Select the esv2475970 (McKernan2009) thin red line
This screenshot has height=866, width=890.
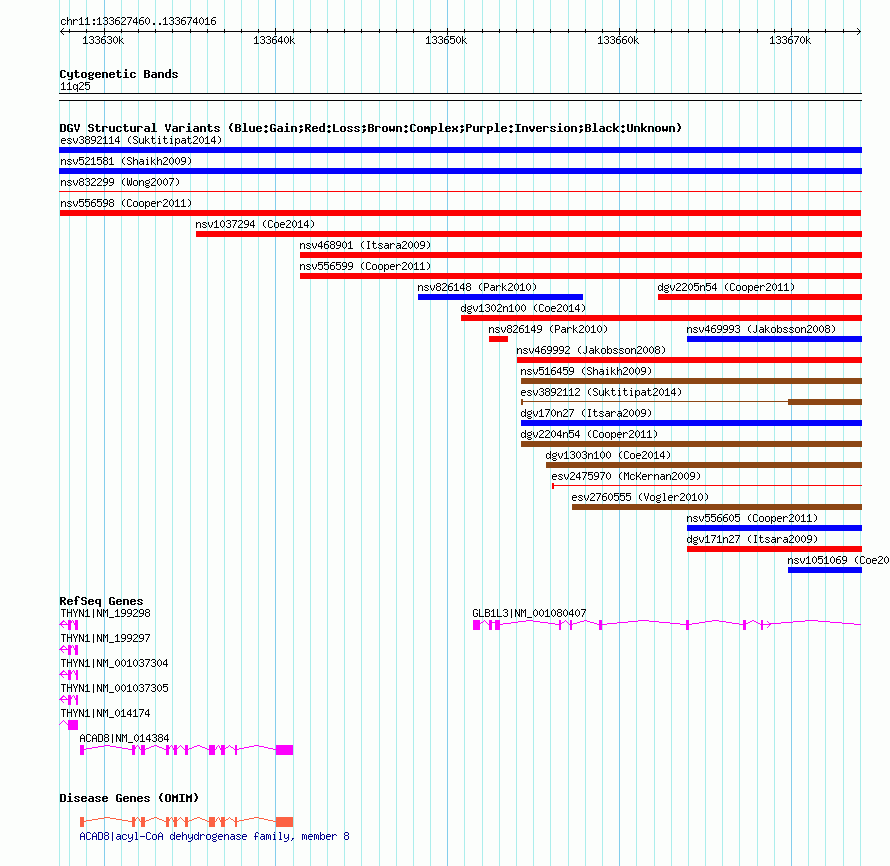[707, 486]
